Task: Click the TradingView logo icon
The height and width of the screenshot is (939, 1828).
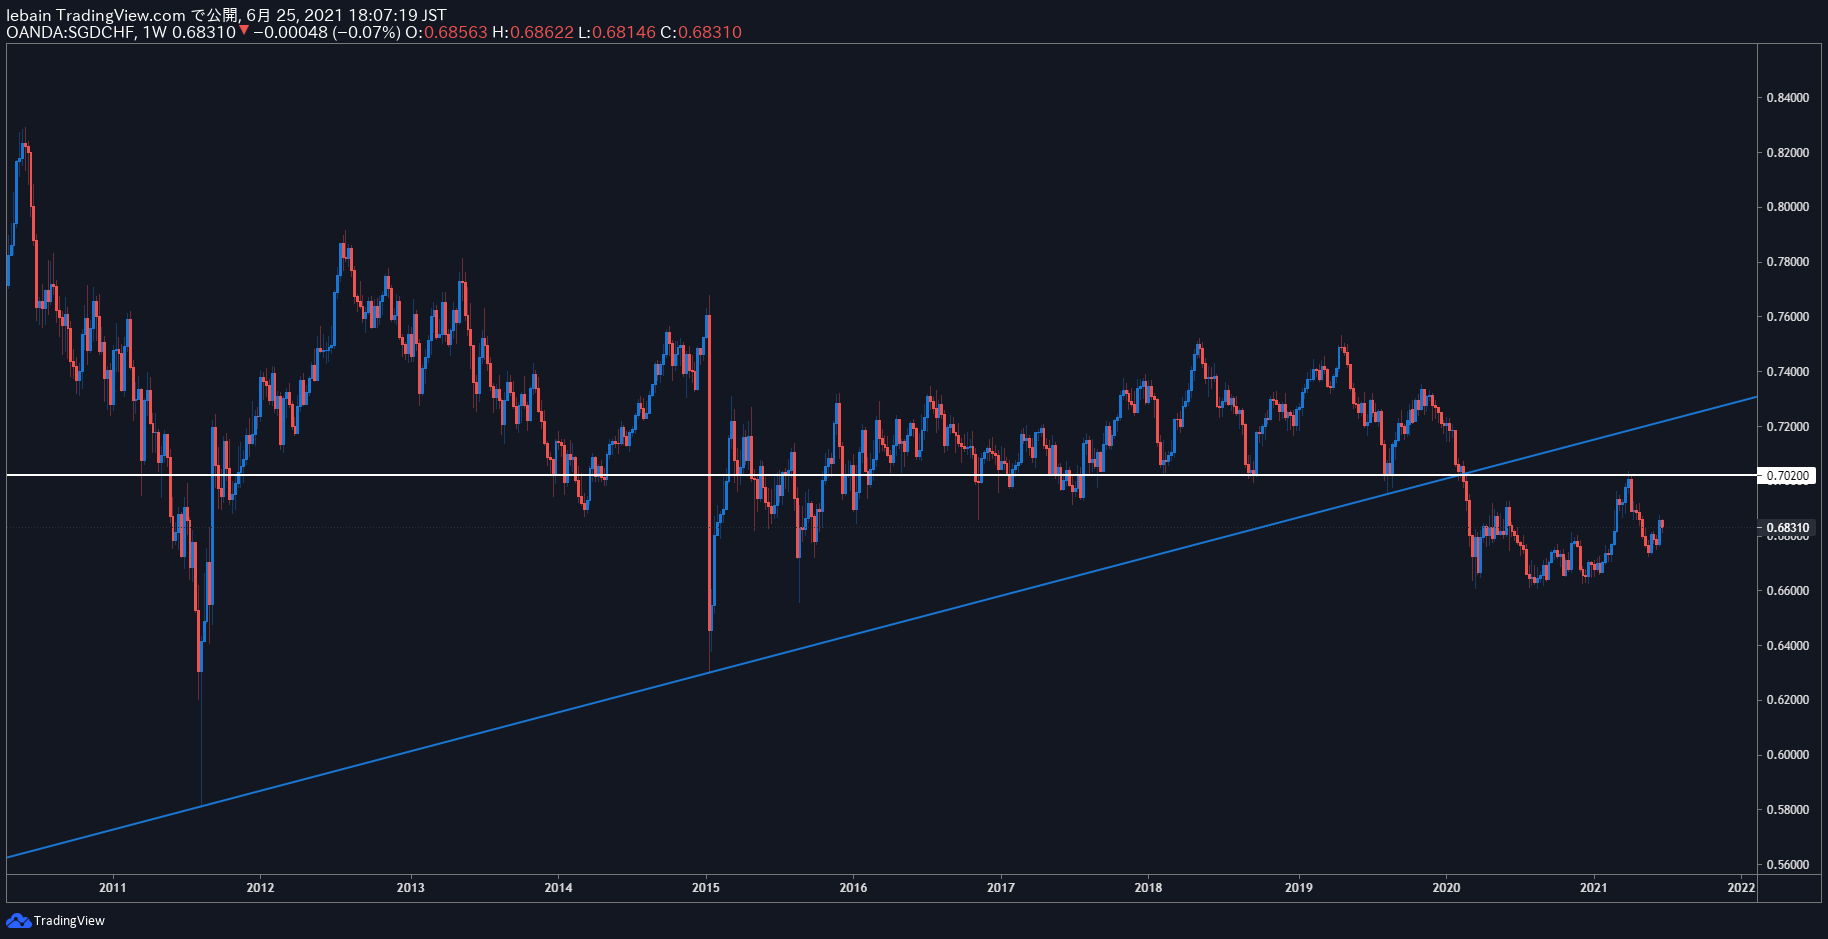Action: point(18,920)
